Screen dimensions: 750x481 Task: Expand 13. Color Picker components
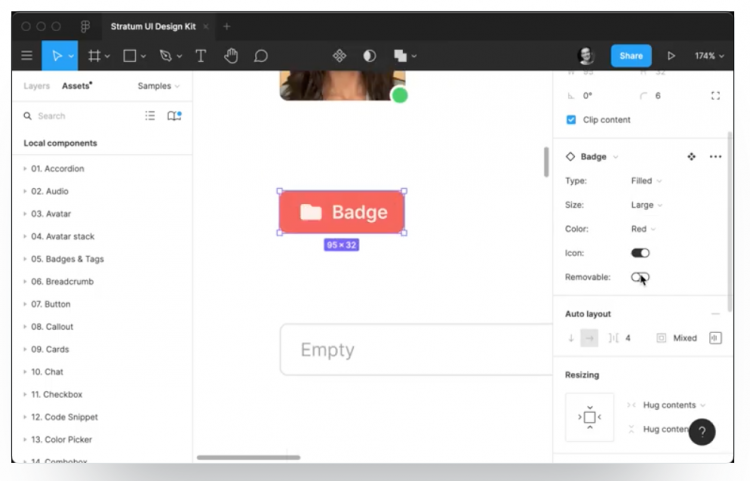(57, 439)
